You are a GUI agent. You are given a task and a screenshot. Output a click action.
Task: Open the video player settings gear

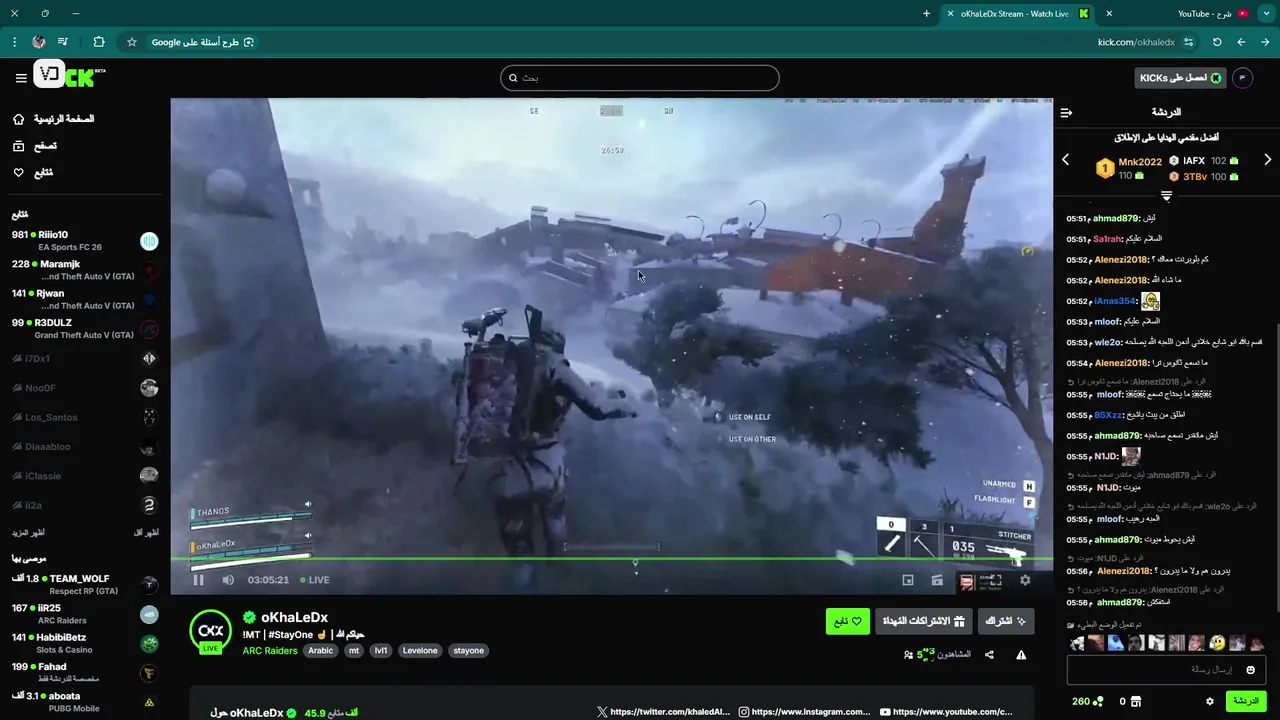pos(1025,580)
